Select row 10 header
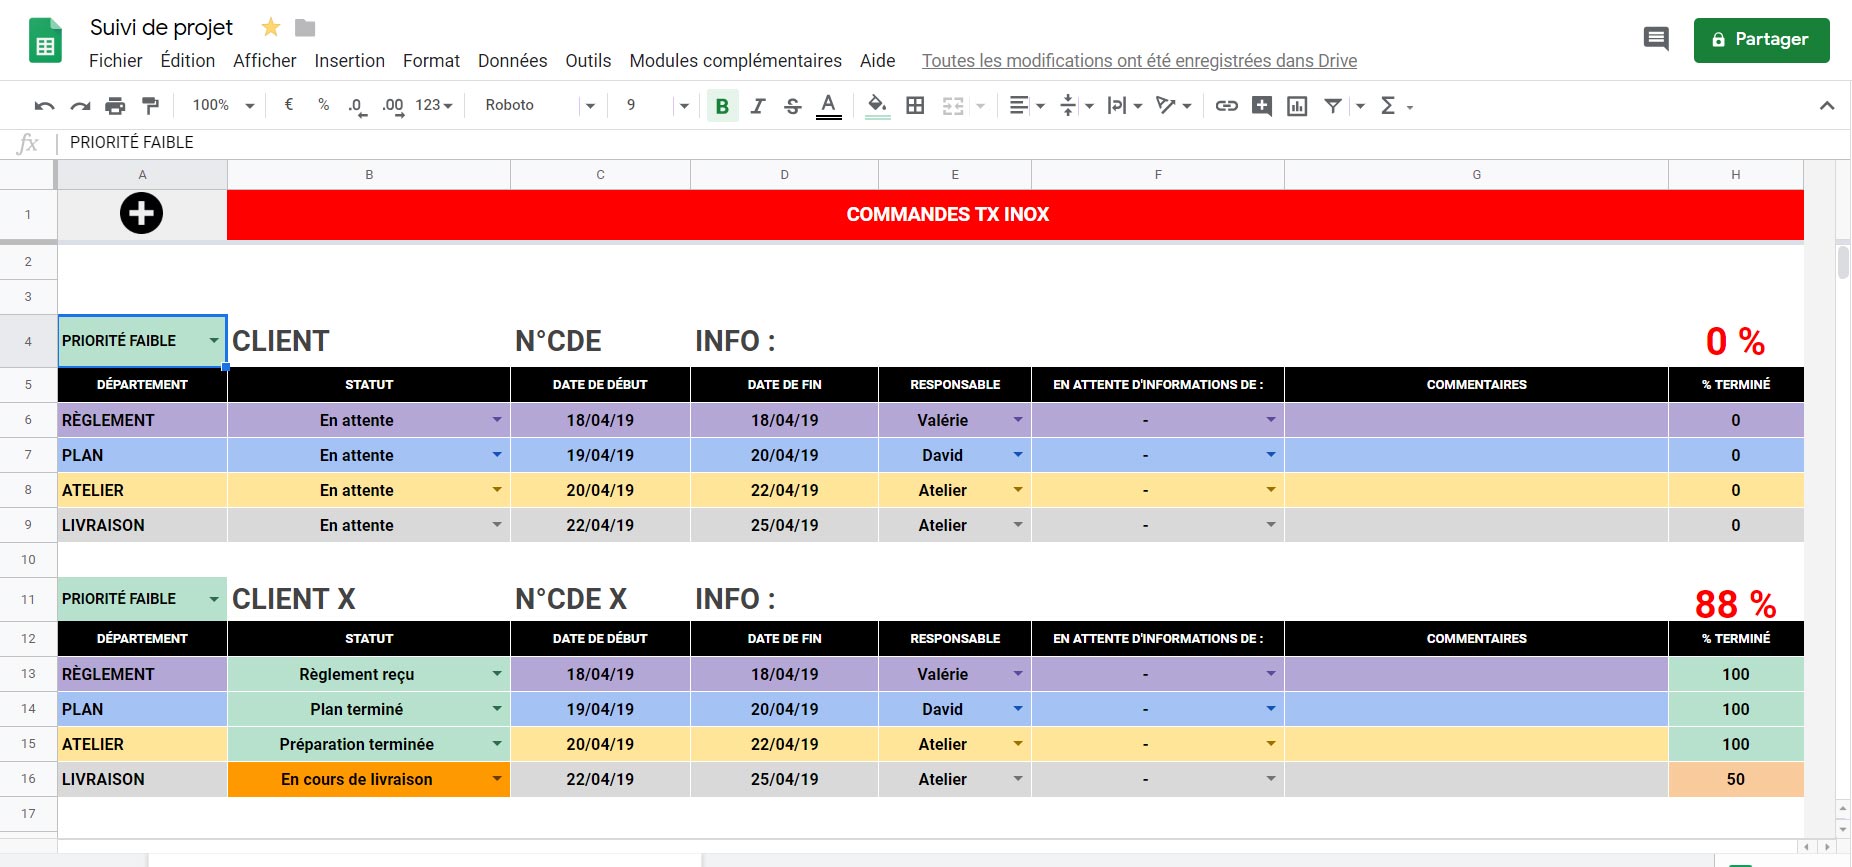 28,560
